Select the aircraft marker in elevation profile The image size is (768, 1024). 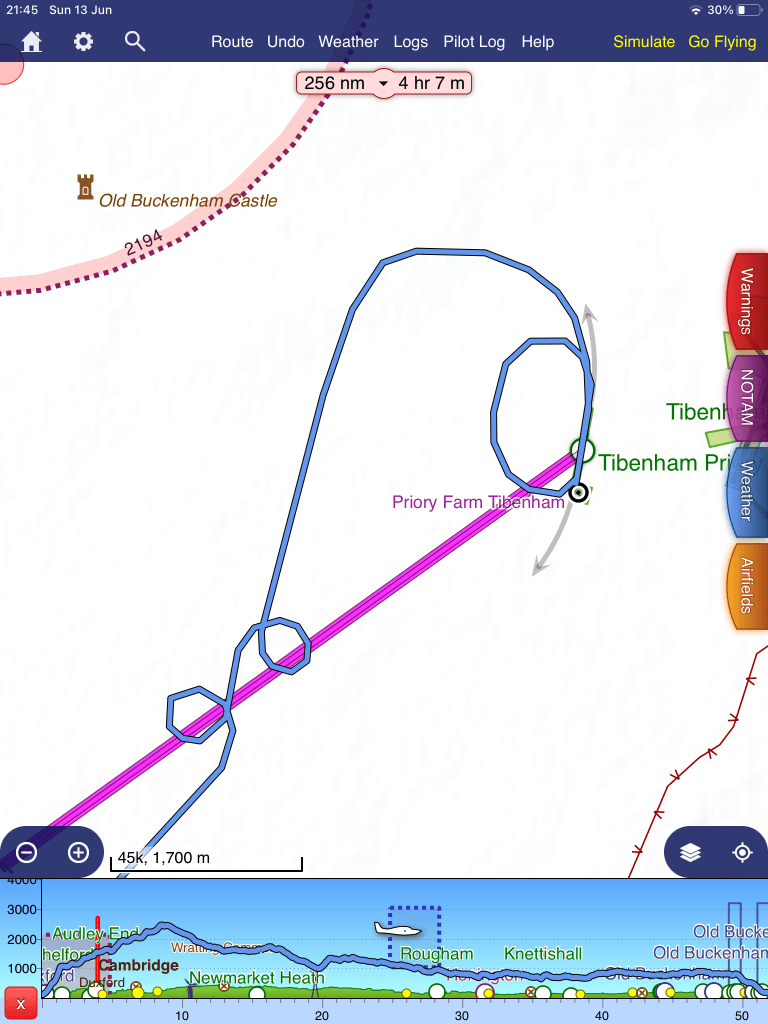pos(400,929)
